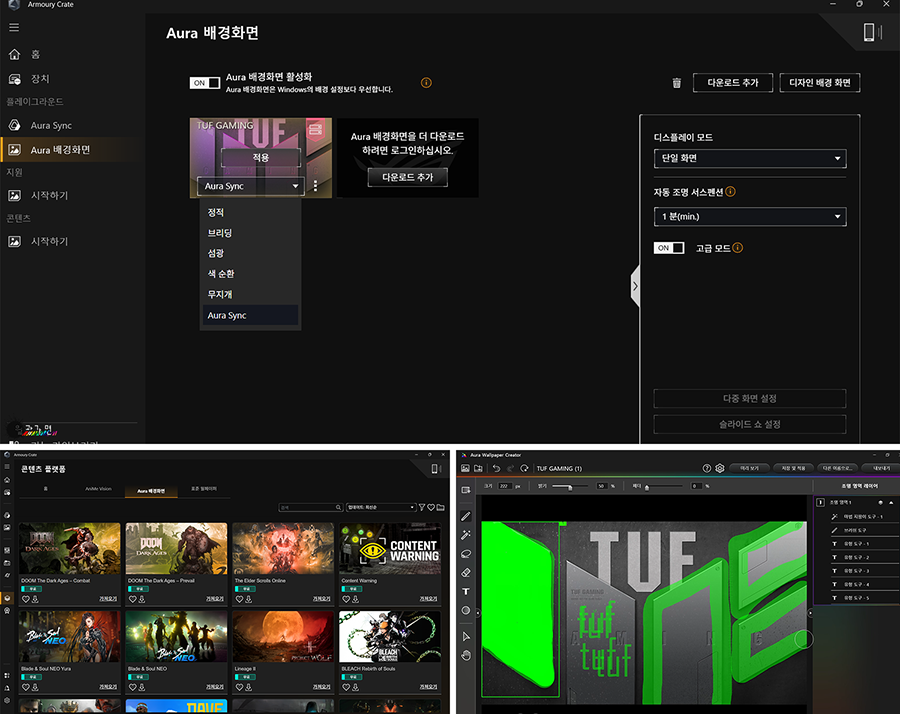Select 색 순환 from the effect list
900x714 pixels.
click(250, 274)
